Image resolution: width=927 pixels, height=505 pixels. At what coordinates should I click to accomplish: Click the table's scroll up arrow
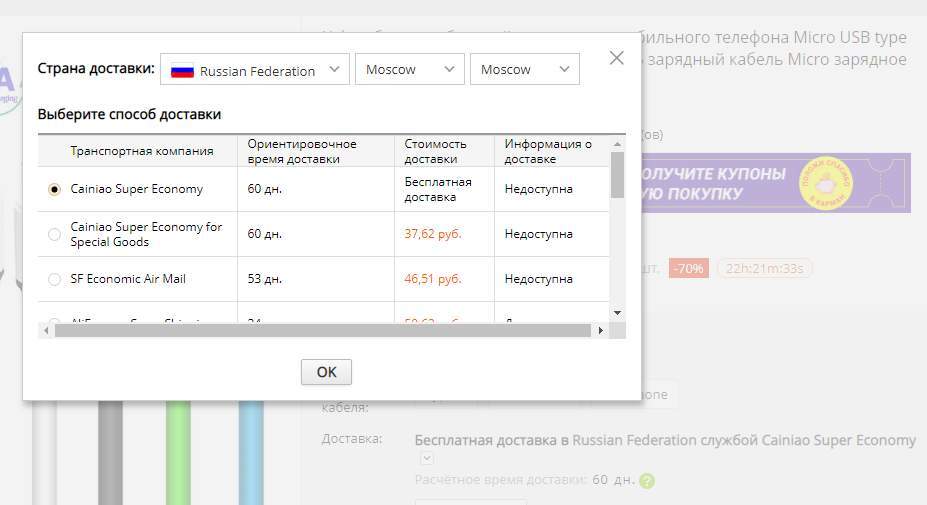[x=617, y=144]
